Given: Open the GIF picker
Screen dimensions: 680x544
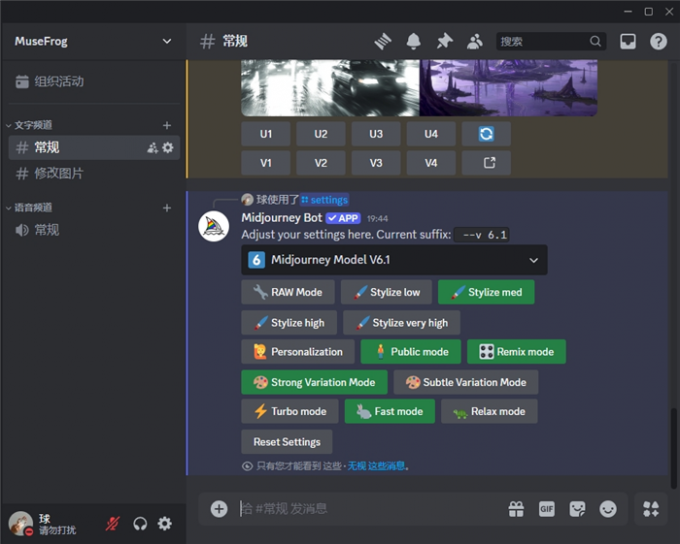Looking at the screenshot, I should coord(546,509).
